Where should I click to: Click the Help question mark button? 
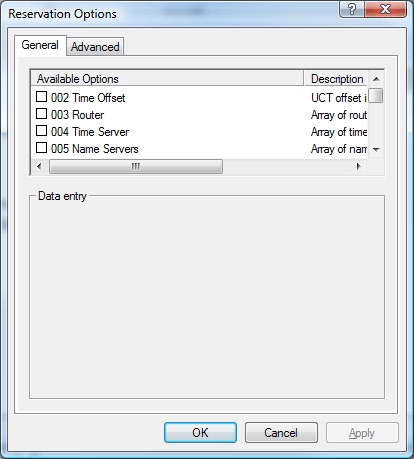pyautogui.click(x=352, y=9)
